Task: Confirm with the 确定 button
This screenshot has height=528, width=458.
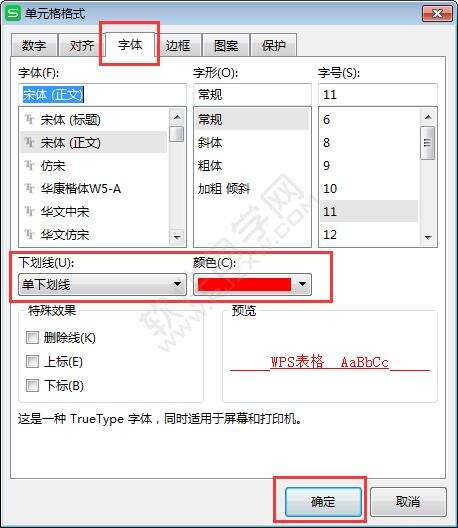Action: tap(323, 502)
